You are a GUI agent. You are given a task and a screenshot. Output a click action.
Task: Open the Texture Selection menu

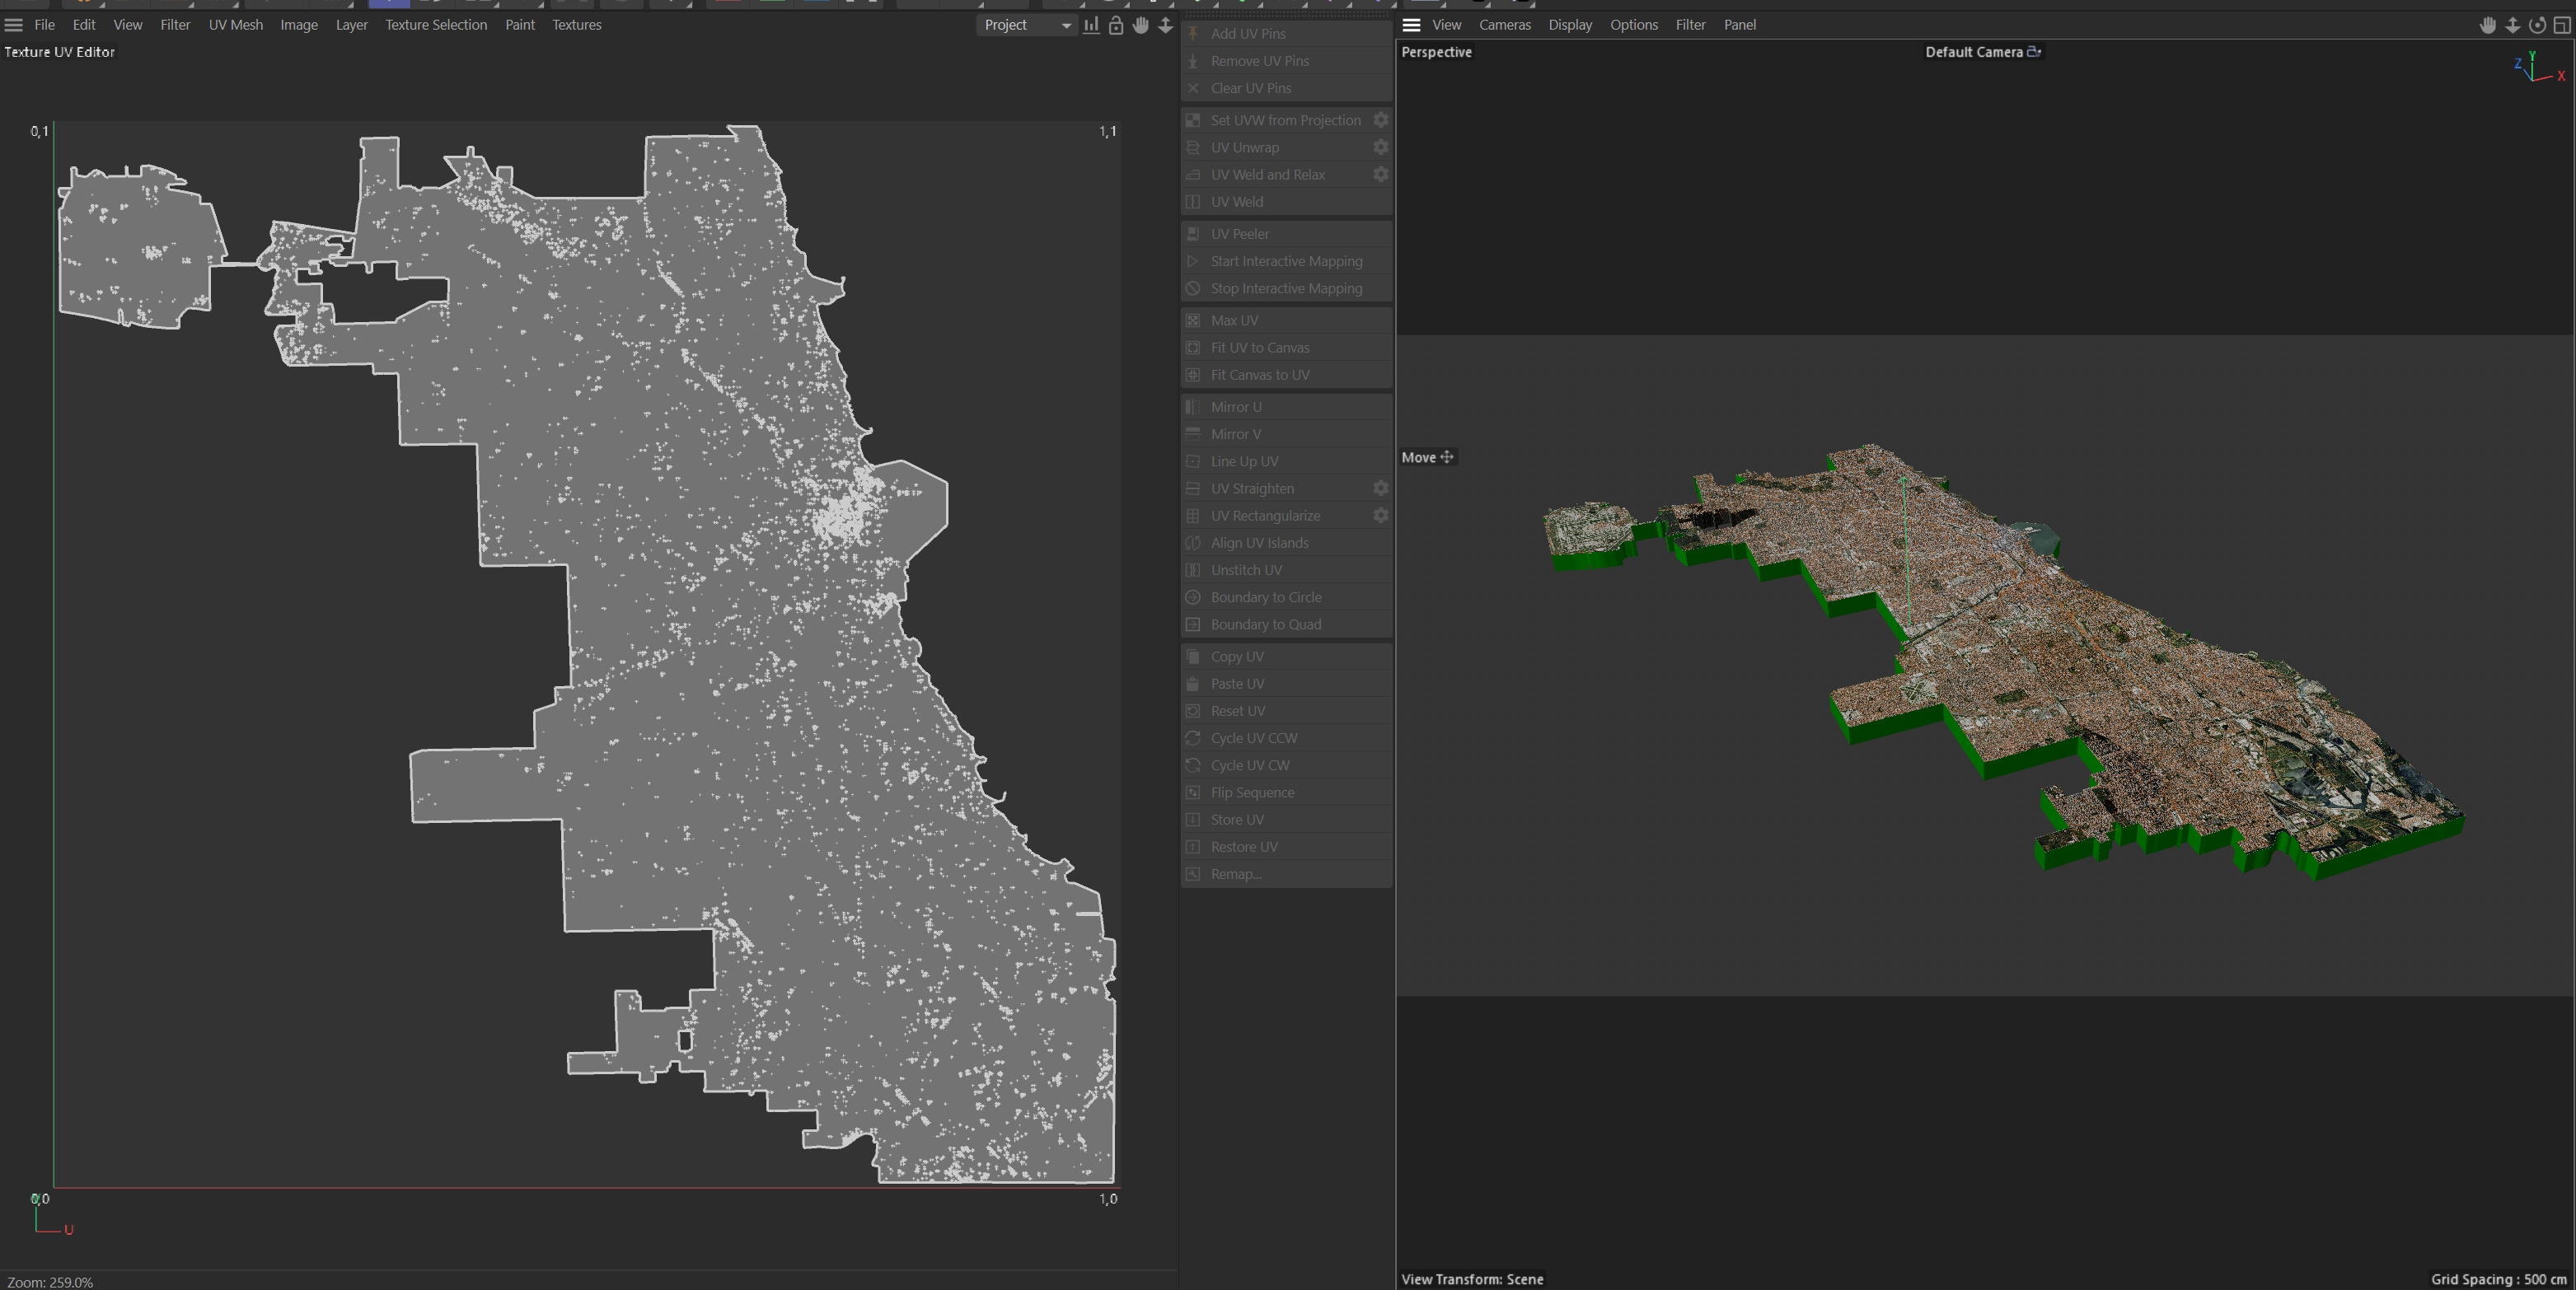click(436, 25)
